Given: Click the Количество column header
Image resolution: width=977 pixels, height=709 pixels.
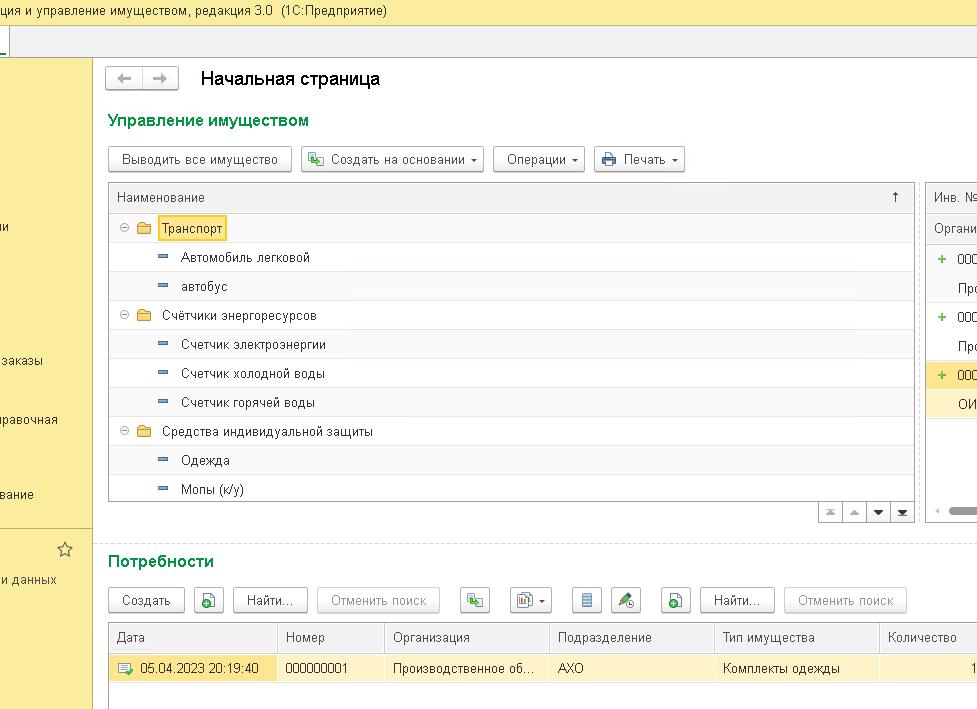Looking at the screenshot, I should point(928,637).
